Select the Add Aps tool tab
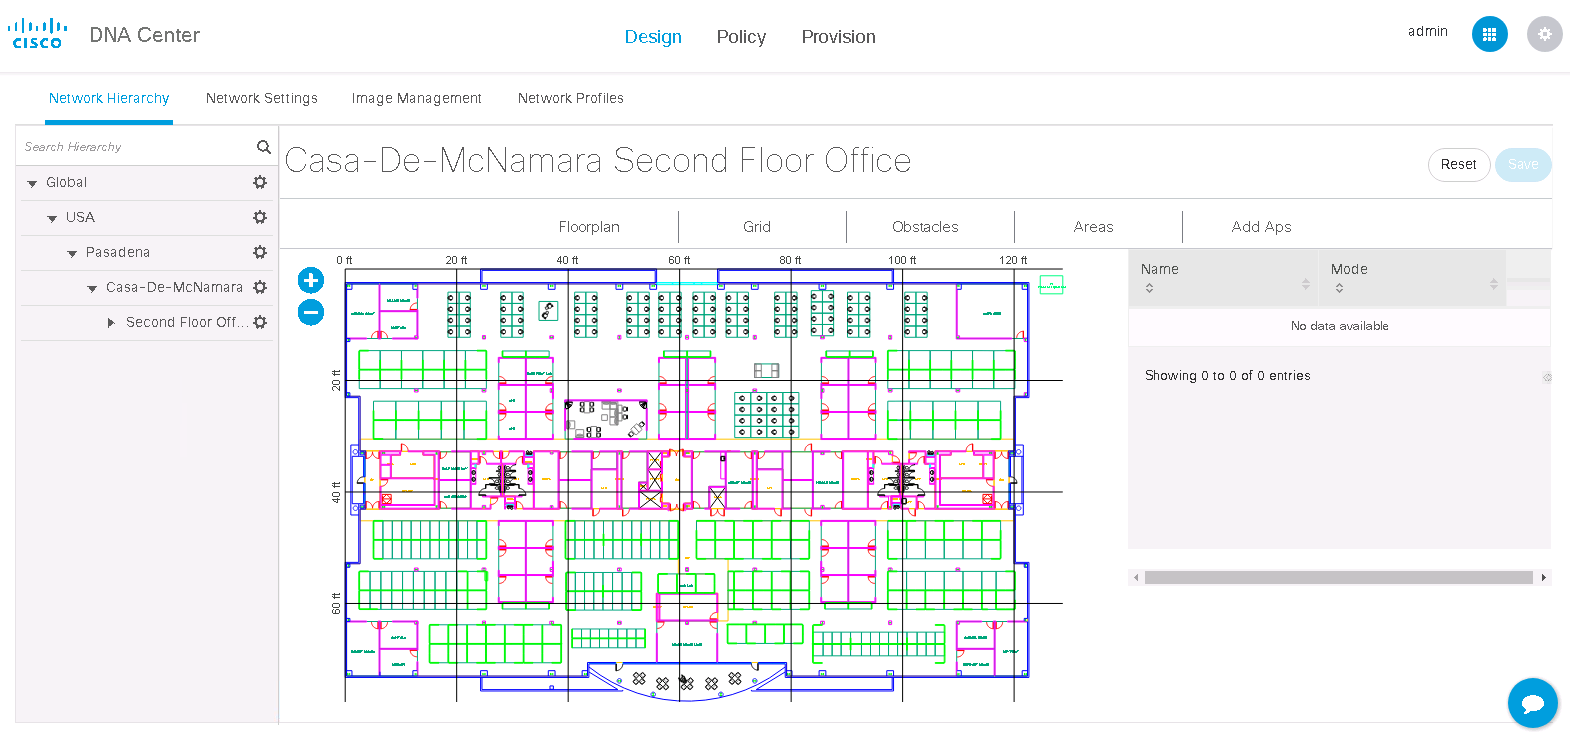Viewport: 1570px width, 734px height. click(x=1261, y=227)
